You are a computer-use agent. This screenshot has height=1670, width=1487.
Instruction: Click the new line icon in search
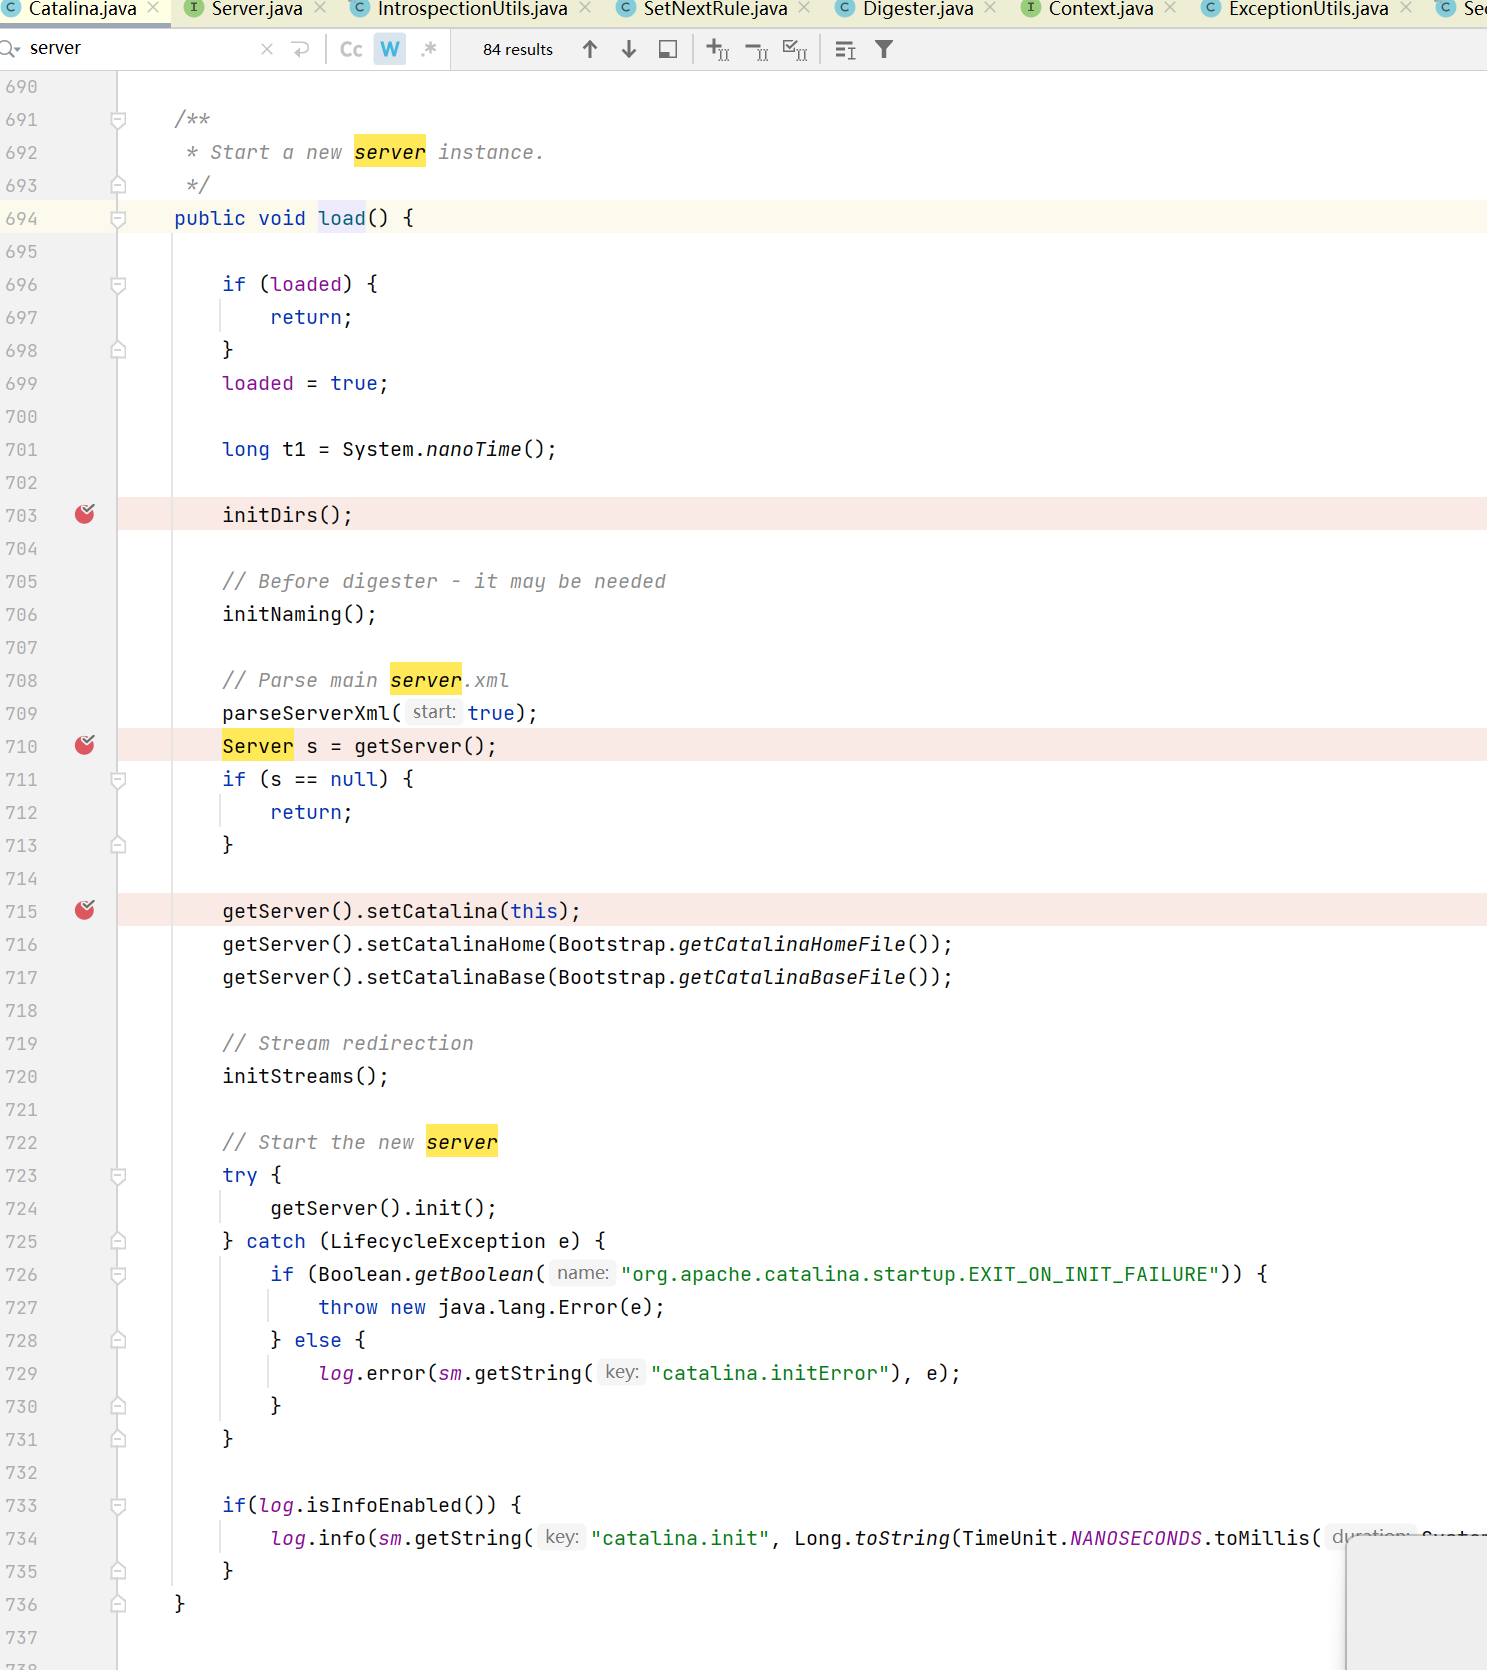point(300,49)
